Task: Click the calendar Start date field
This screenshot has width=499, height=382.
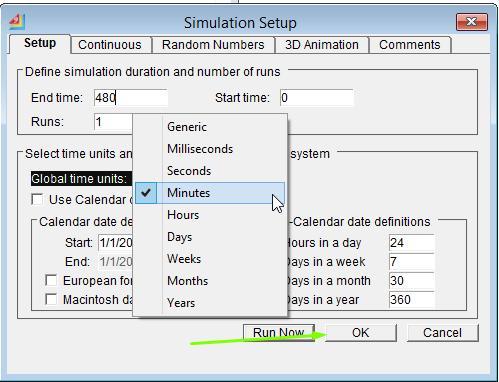Action: tap(115, 243)
